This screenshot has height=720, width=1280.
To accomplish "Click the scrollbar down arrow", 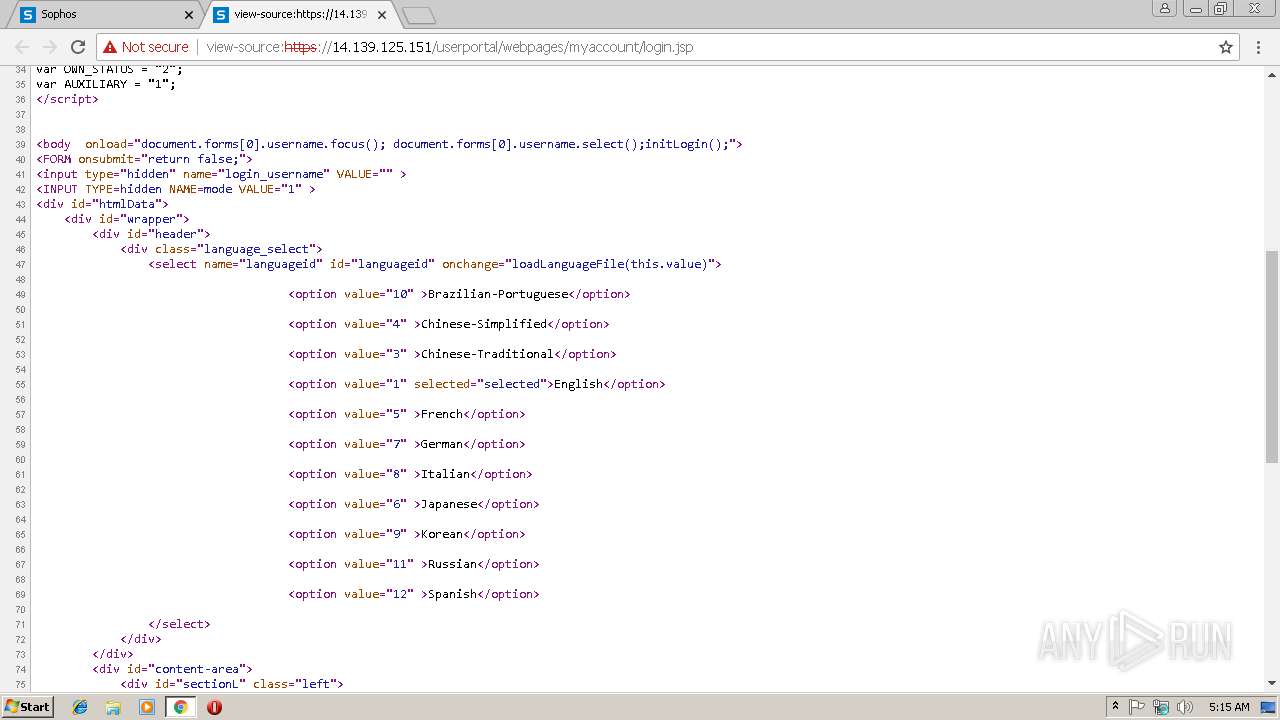I will pos(1272,683).
